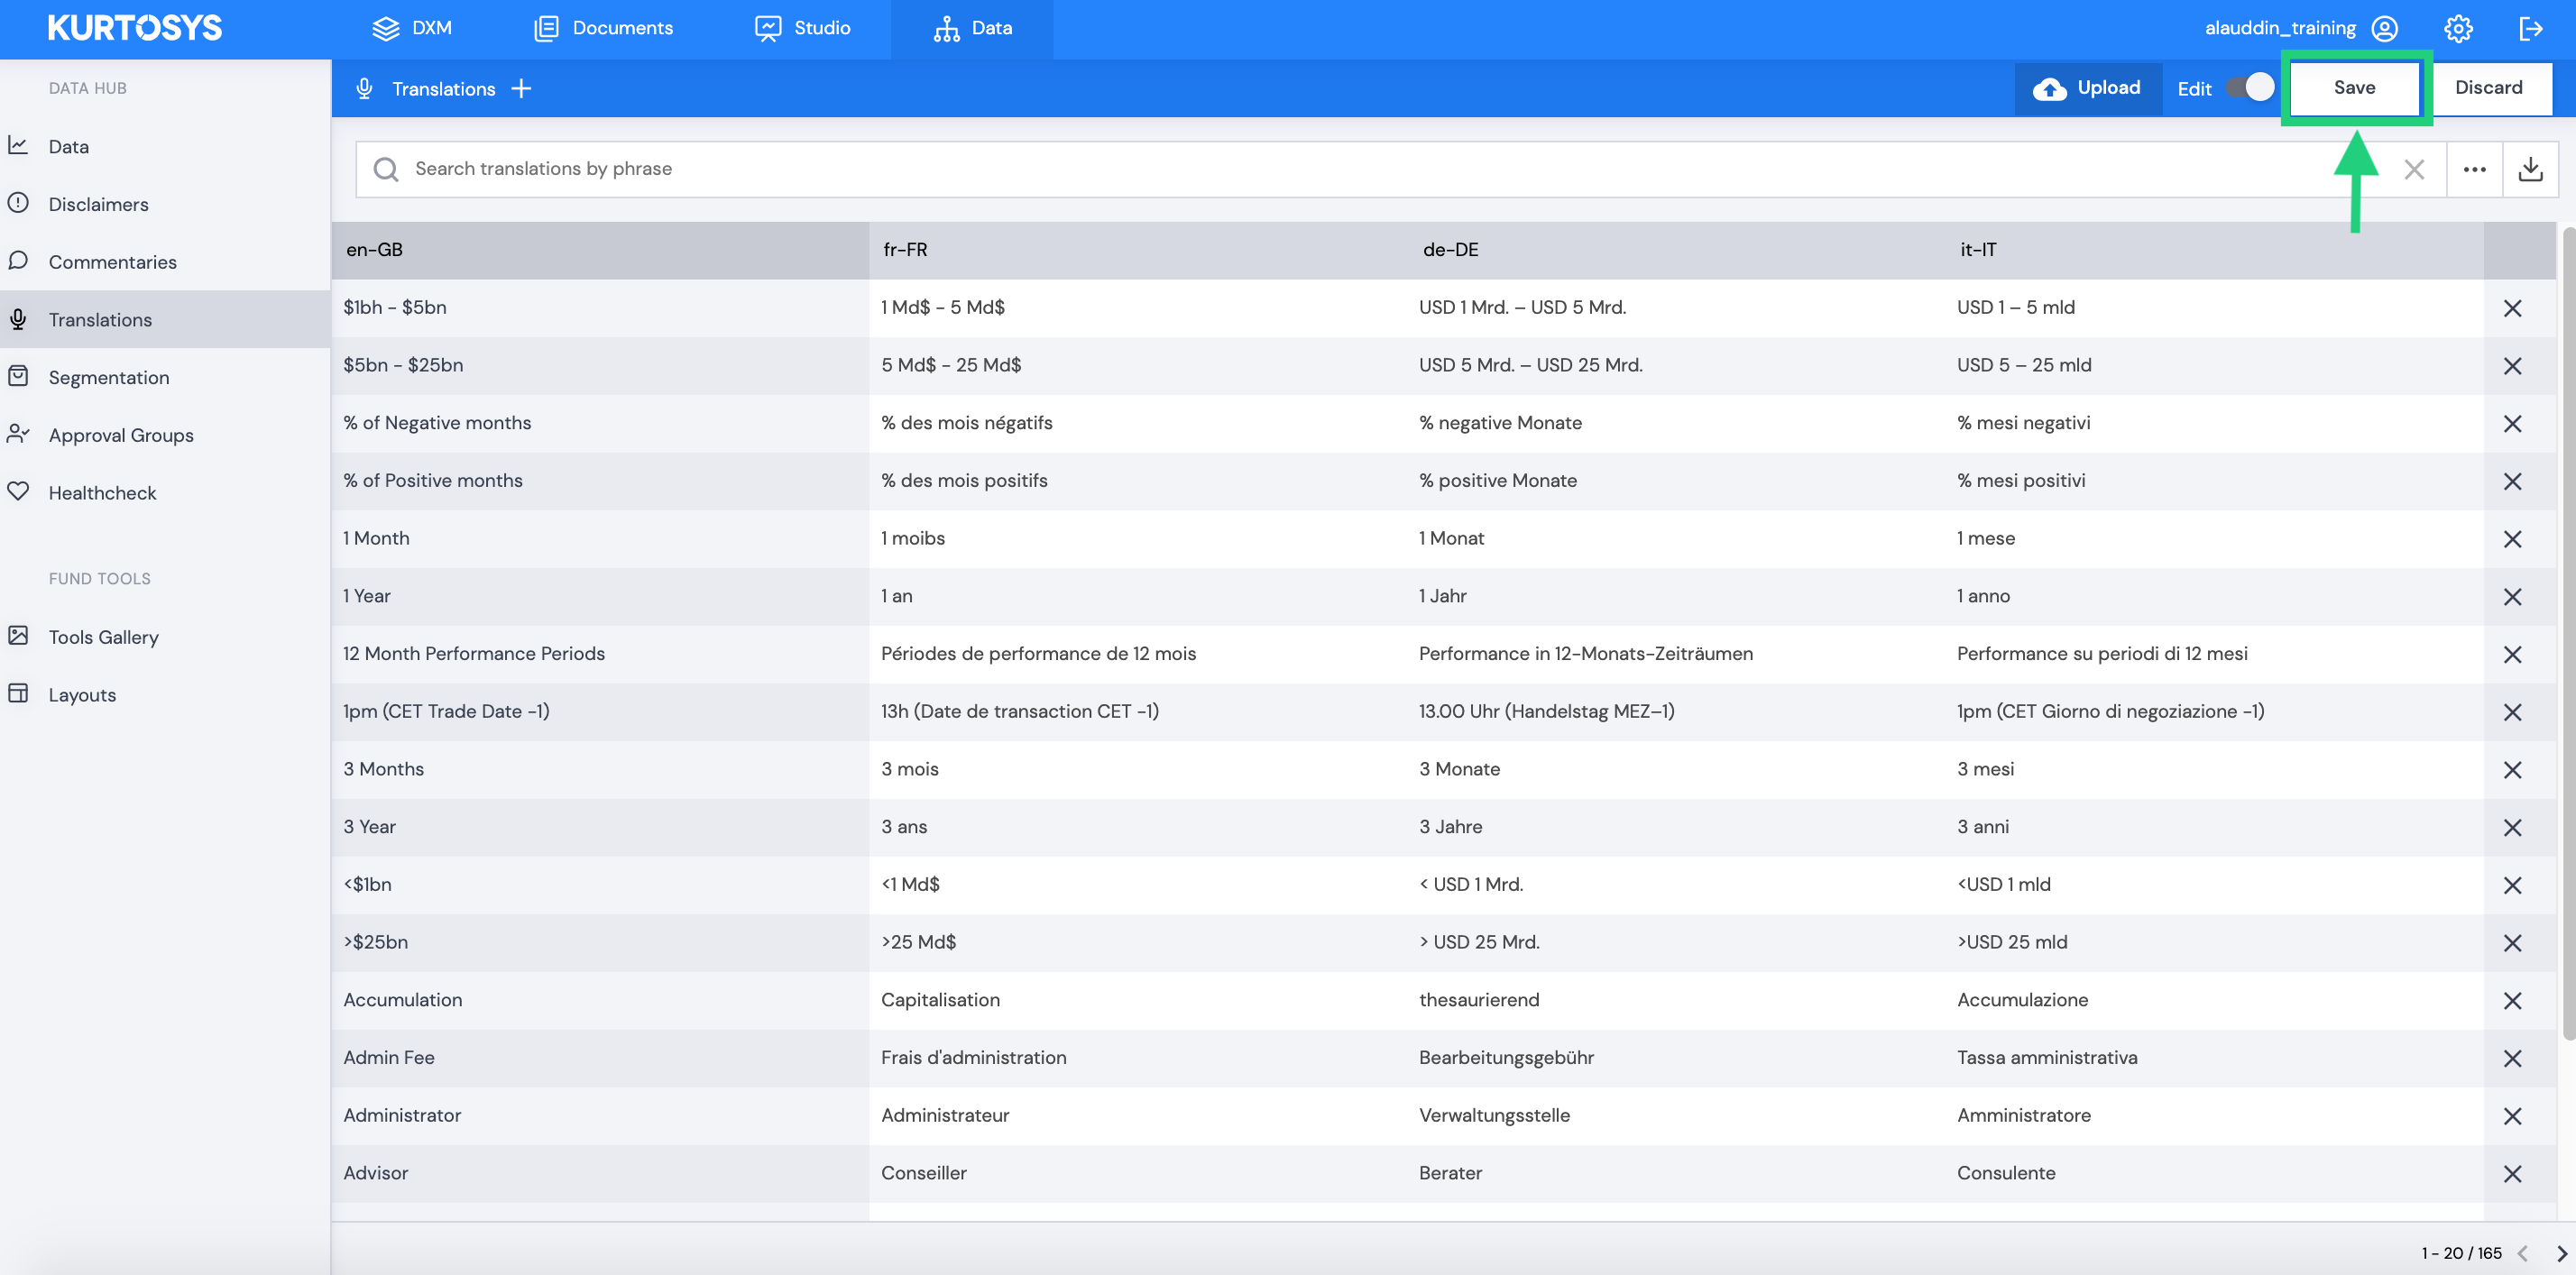
Task: Delete the <$1bn row
Action: point(2512,885)
